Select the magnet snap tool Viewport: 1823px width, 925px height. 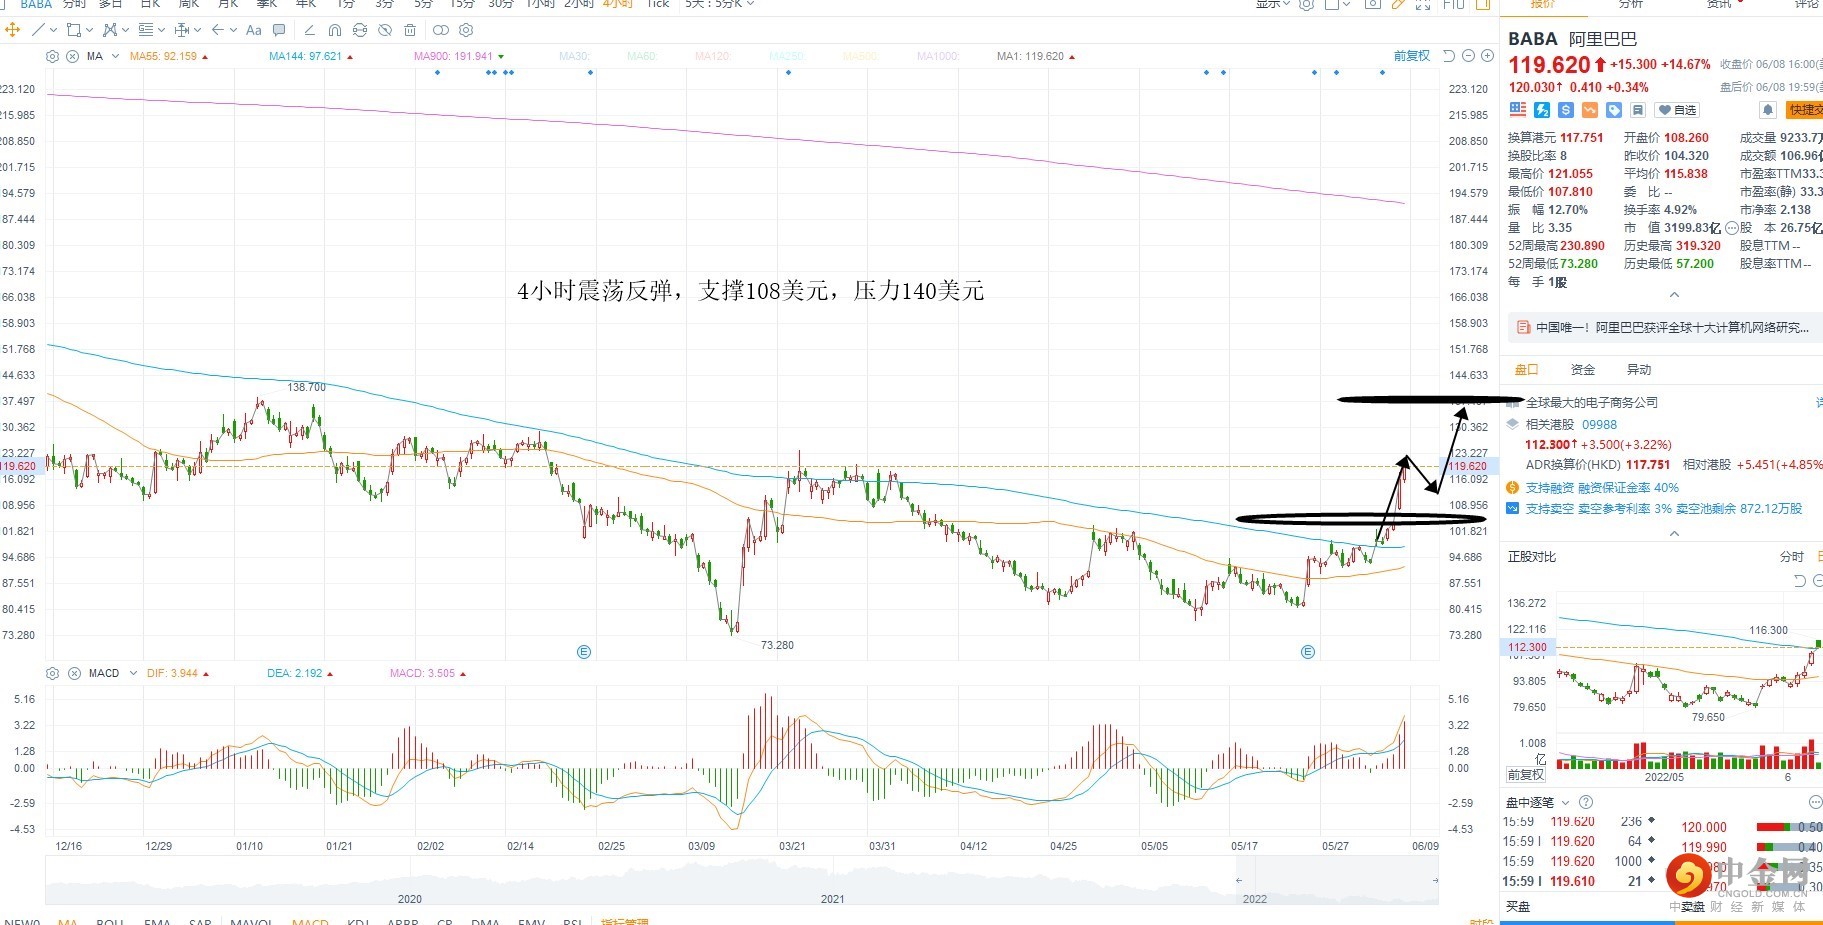coord(335,30)
